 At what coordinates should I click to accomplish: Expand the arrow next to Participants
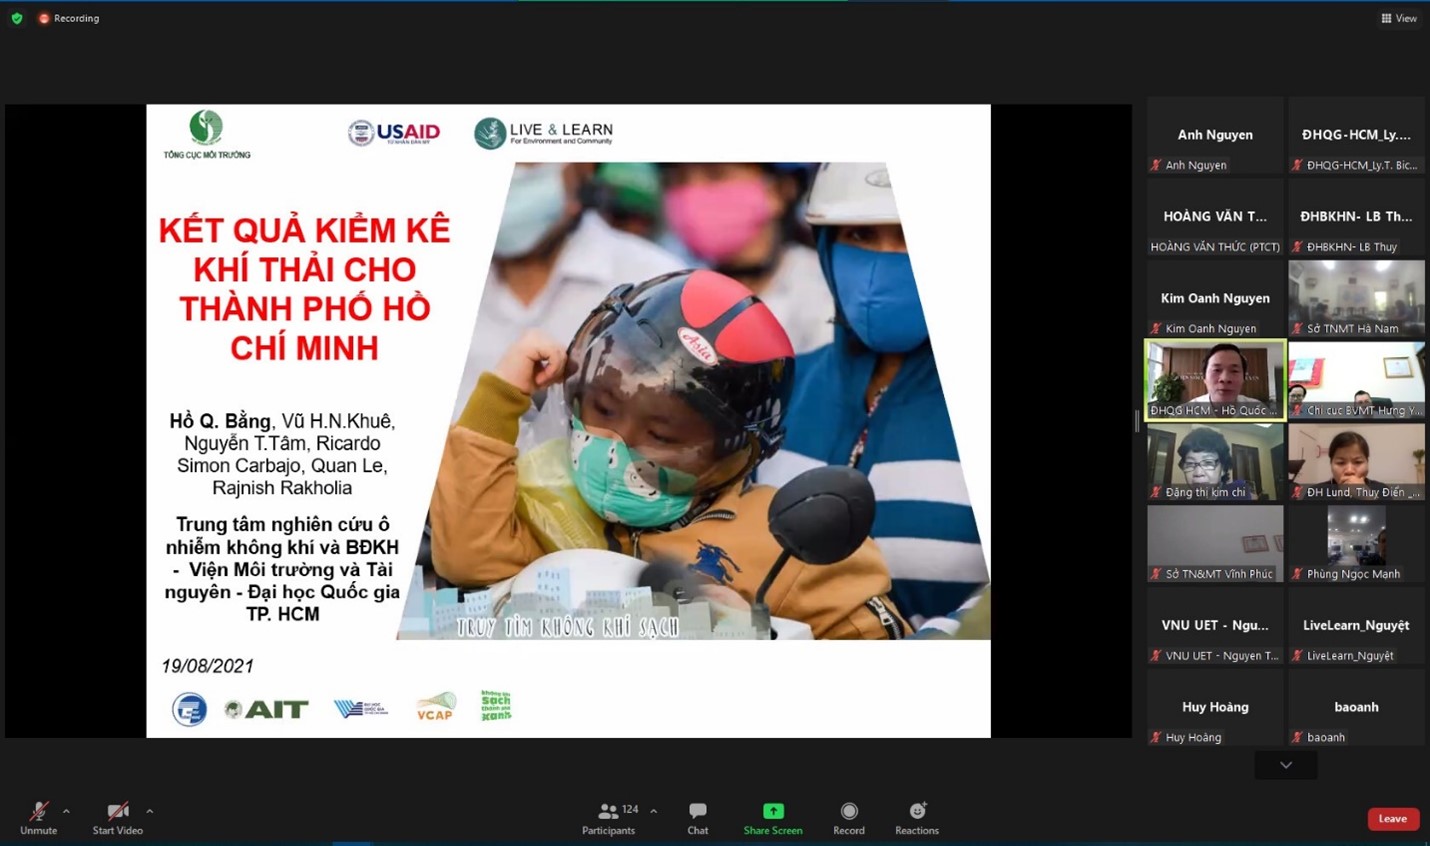click(x=653, y=811)
